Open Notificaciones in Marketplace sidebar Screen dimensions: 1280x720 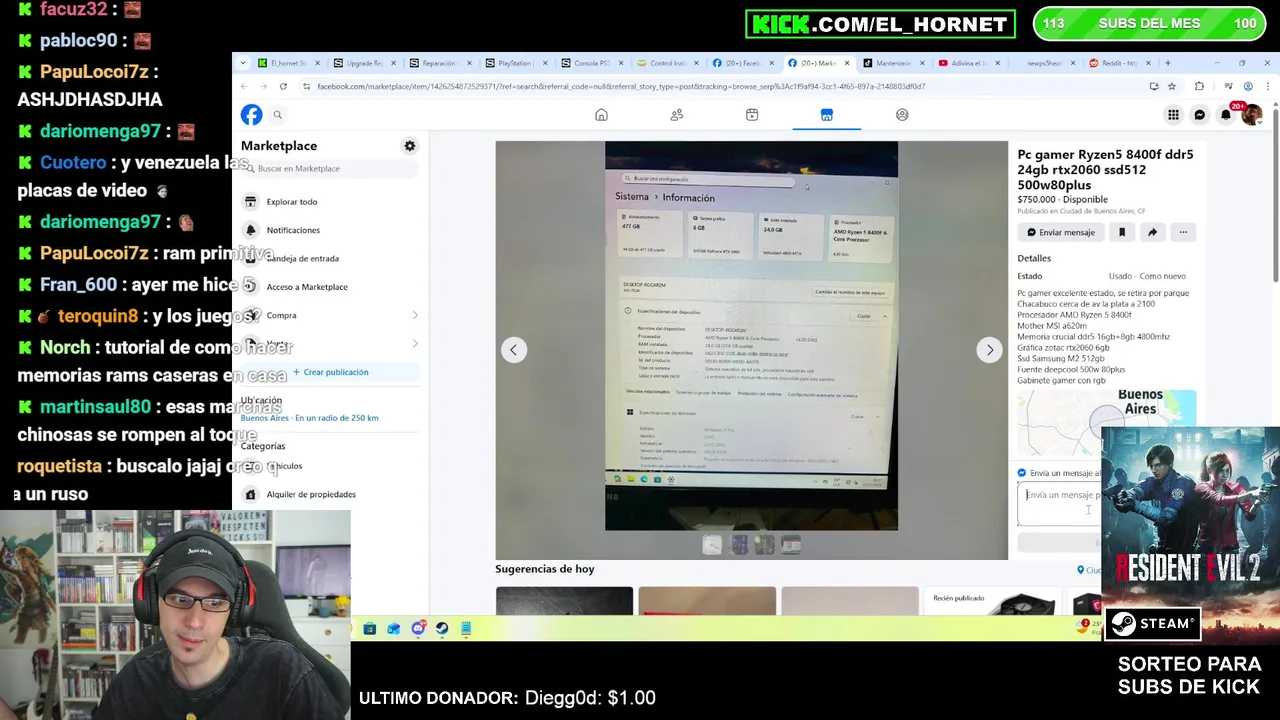[330, 230]
